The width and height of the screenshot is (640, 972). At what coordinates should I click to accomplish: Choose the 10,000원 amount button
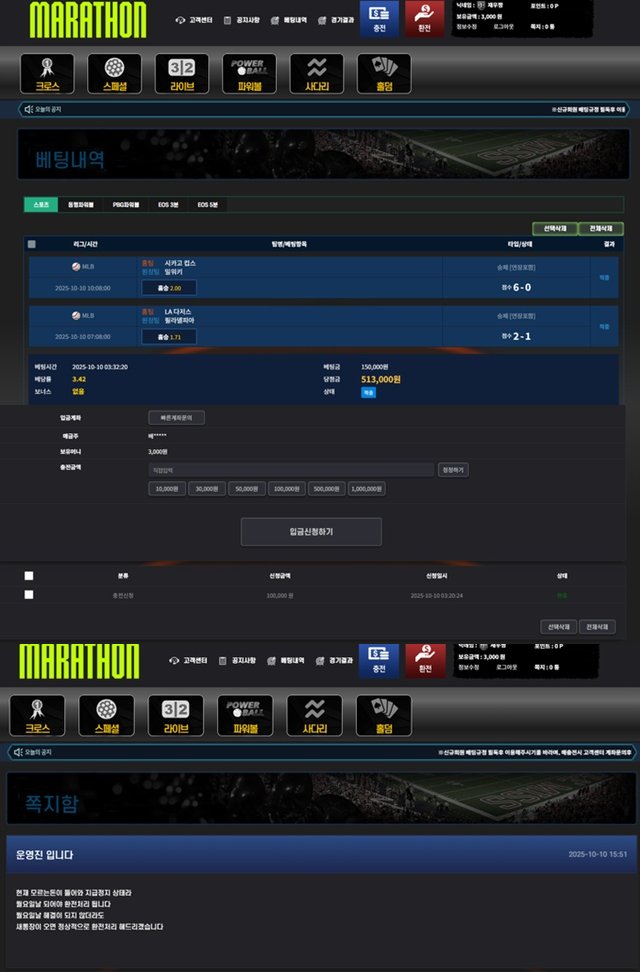[x=167, y=489]
